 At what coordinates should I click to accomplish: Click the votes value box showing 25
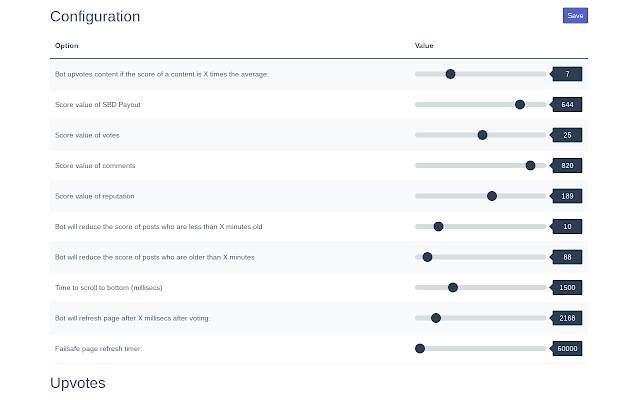pyautogui.click(x=567, y=135)
